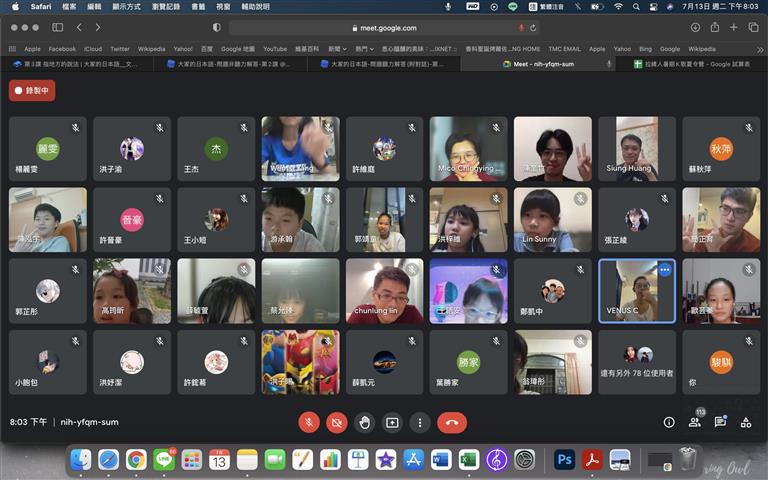Open Calendar in Dock
768x480 pixels.
click(219, 460)
